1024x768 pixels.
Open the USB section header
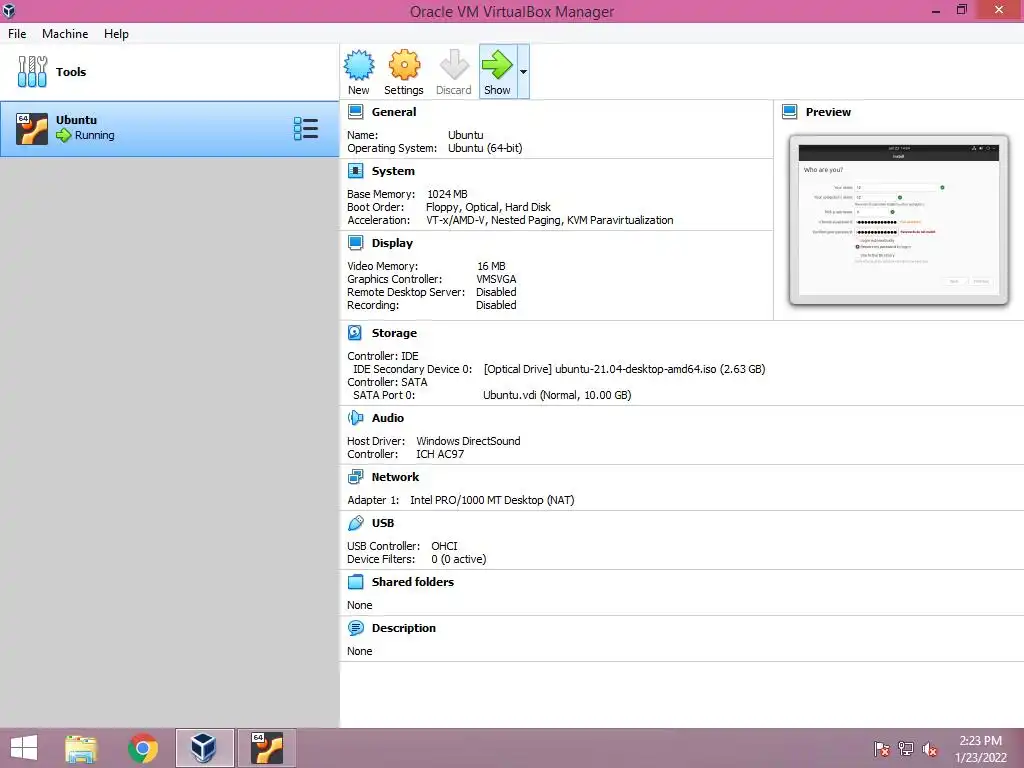[383, 523]
